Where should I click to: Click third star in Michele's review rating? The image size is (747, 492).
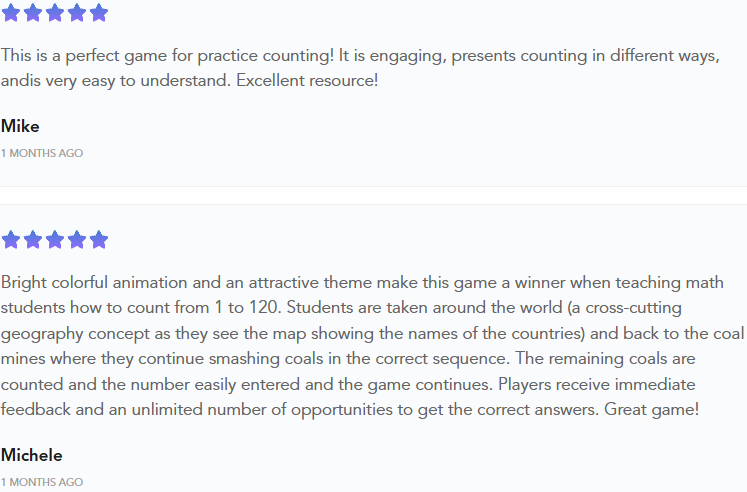[x=55, y=240]
